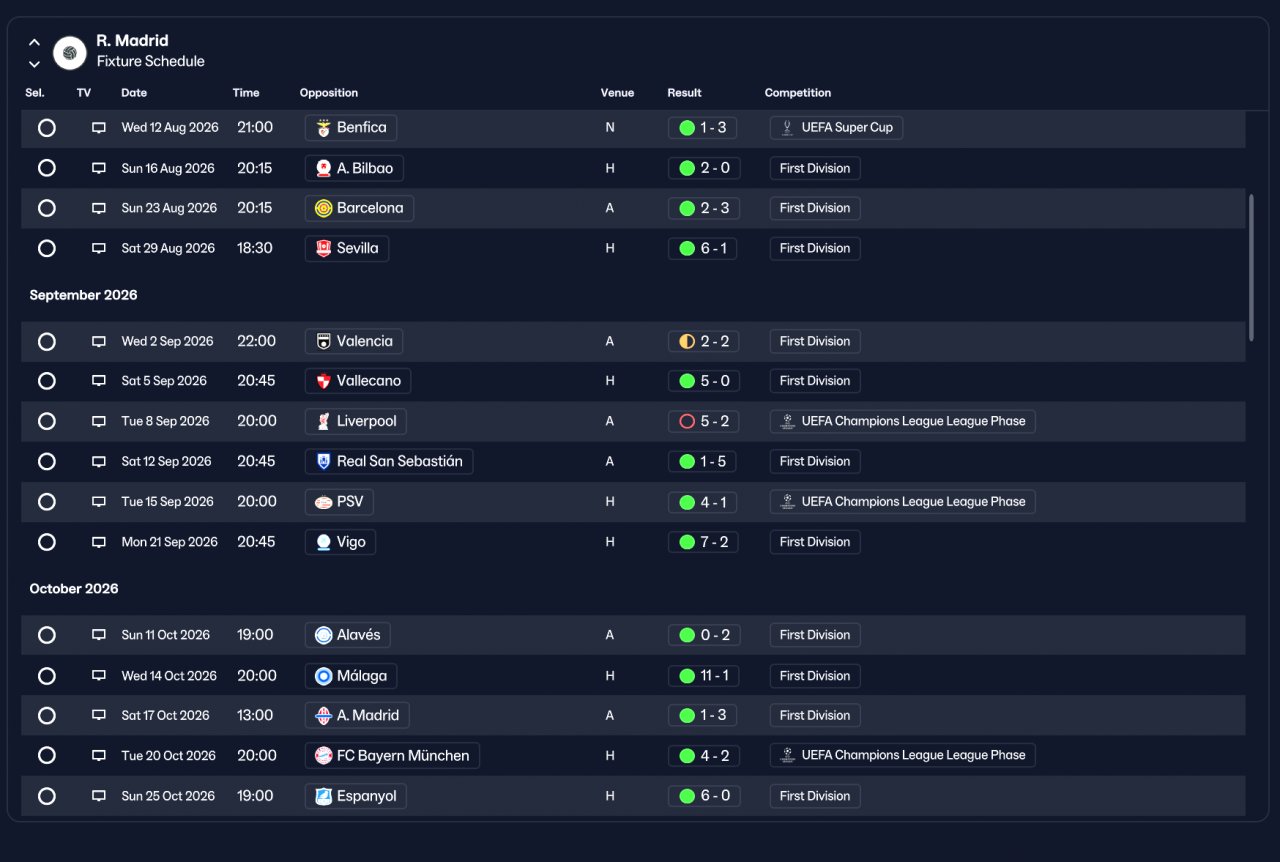Click the half-yellow draw indicator on Valencia result

point(687,342)
